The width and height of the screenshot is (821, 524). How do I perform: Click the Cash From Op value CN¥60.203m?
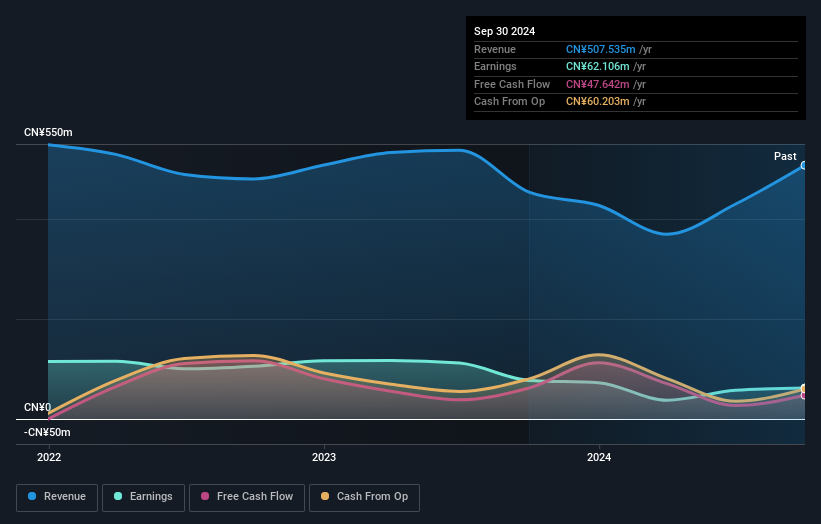[x=597, y=102]
